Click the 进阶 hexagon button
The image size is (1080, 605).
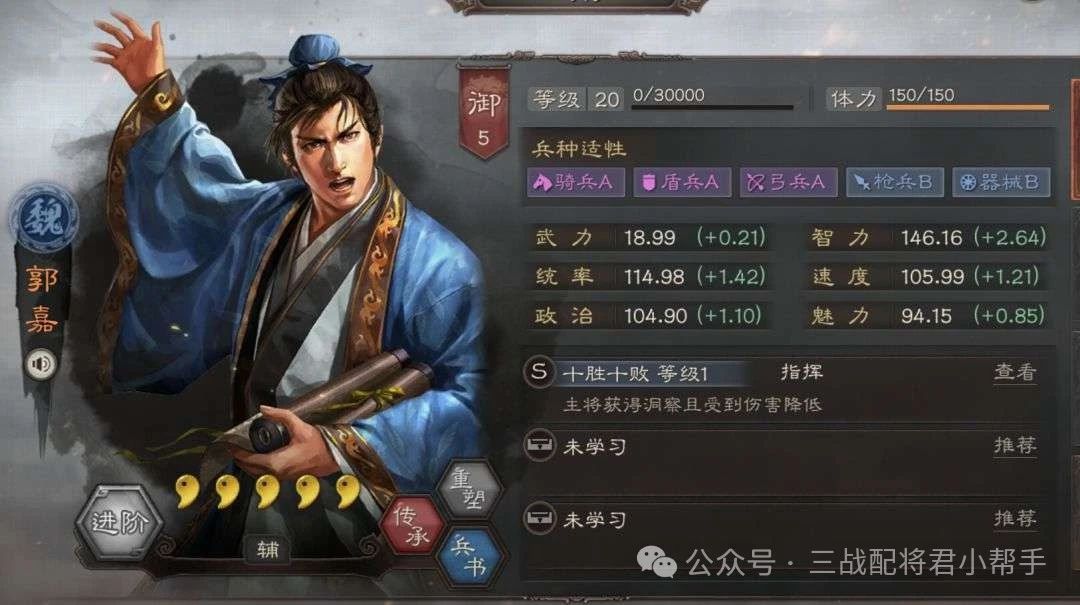[119, 522]
